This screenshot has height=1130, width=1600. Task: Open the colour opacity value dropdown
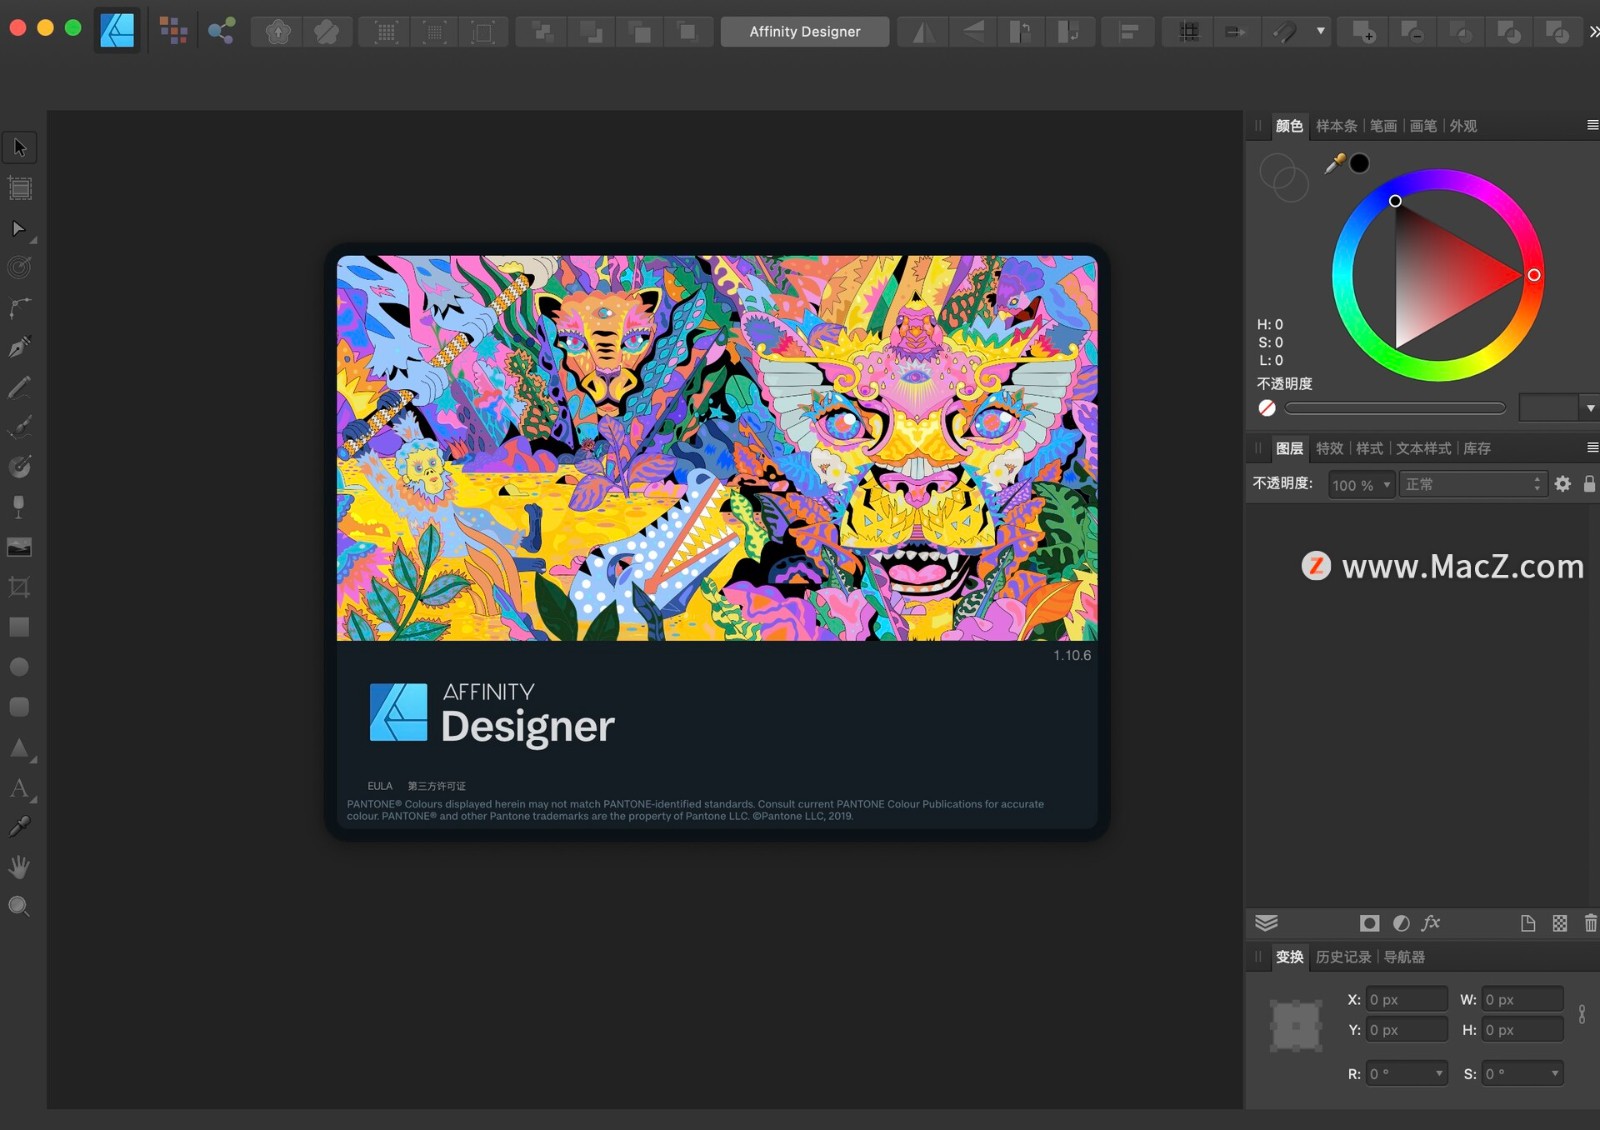click(x=1590, y=408)
